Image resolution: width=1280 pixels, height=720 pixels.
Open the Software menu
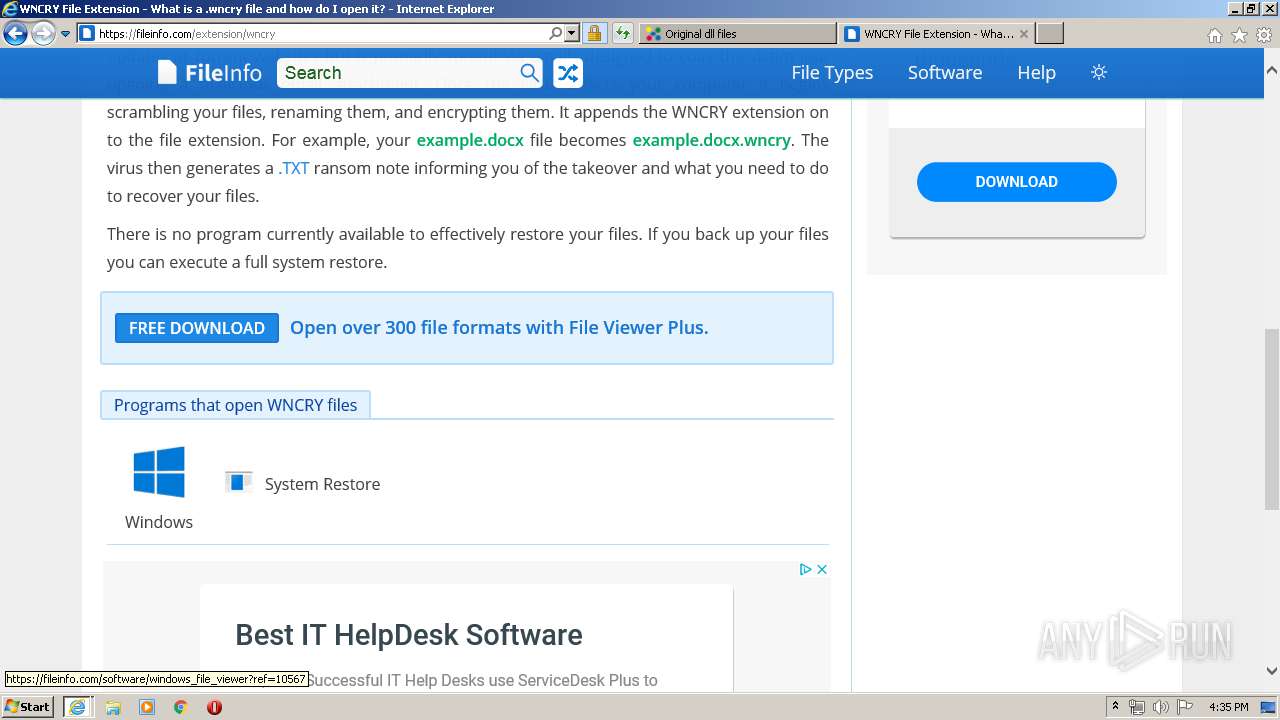pos(945,72)
